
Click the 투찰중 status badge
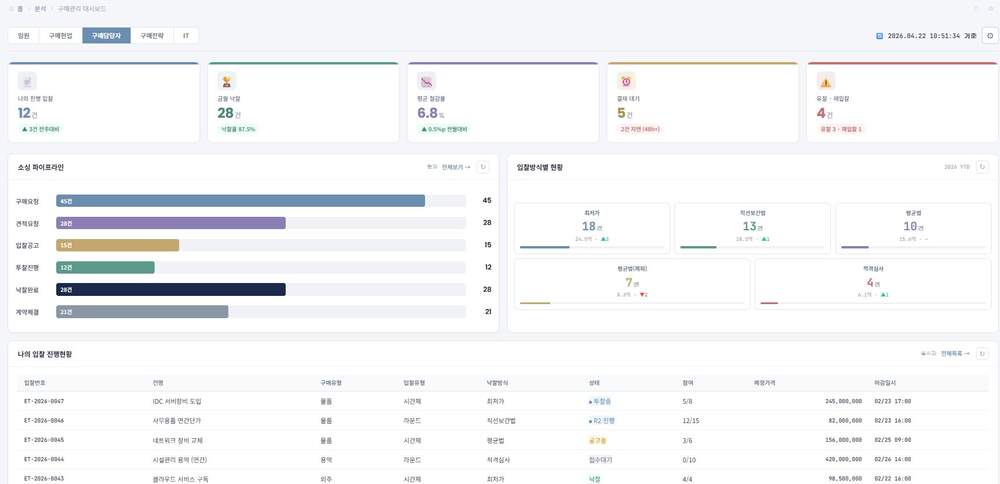click(599, 402)
